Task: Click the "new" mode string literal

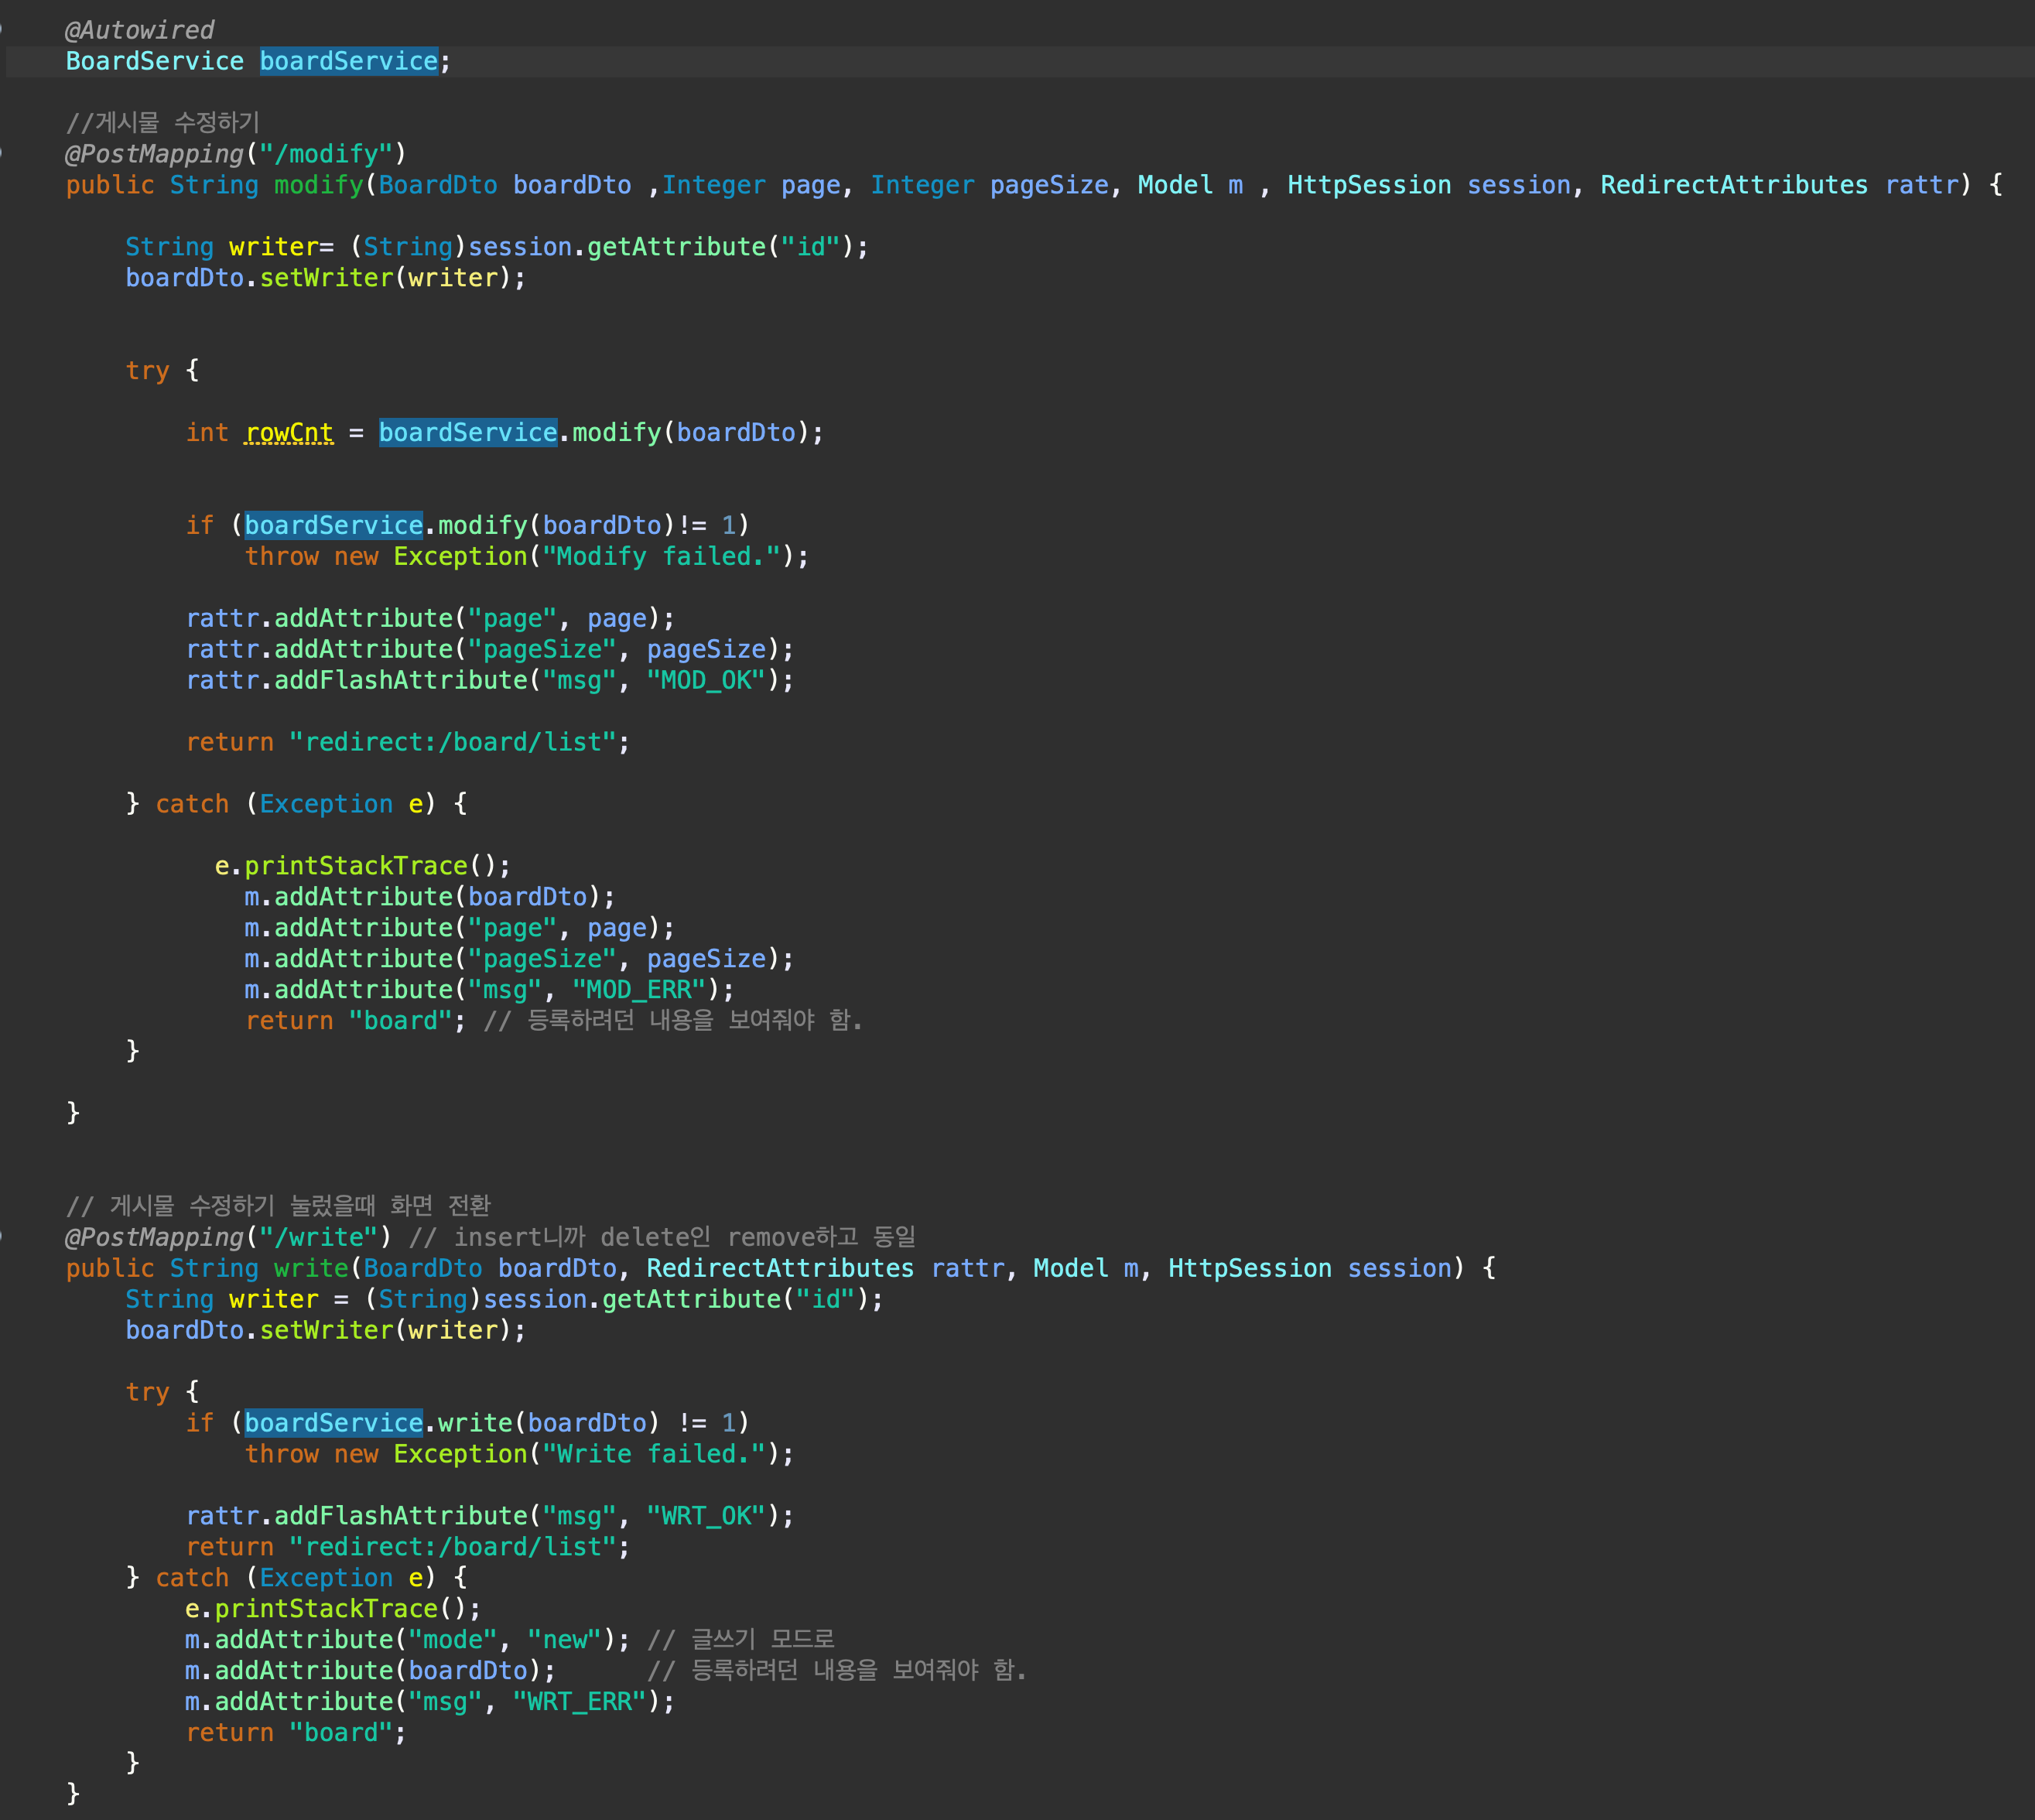Action: tap(565, 1640)
